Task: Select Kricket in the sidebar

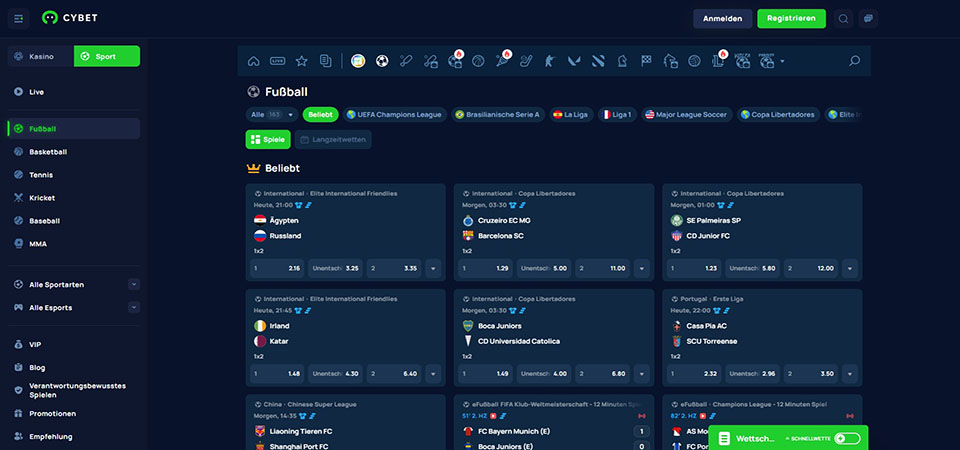Action: (x=73, y=198)
